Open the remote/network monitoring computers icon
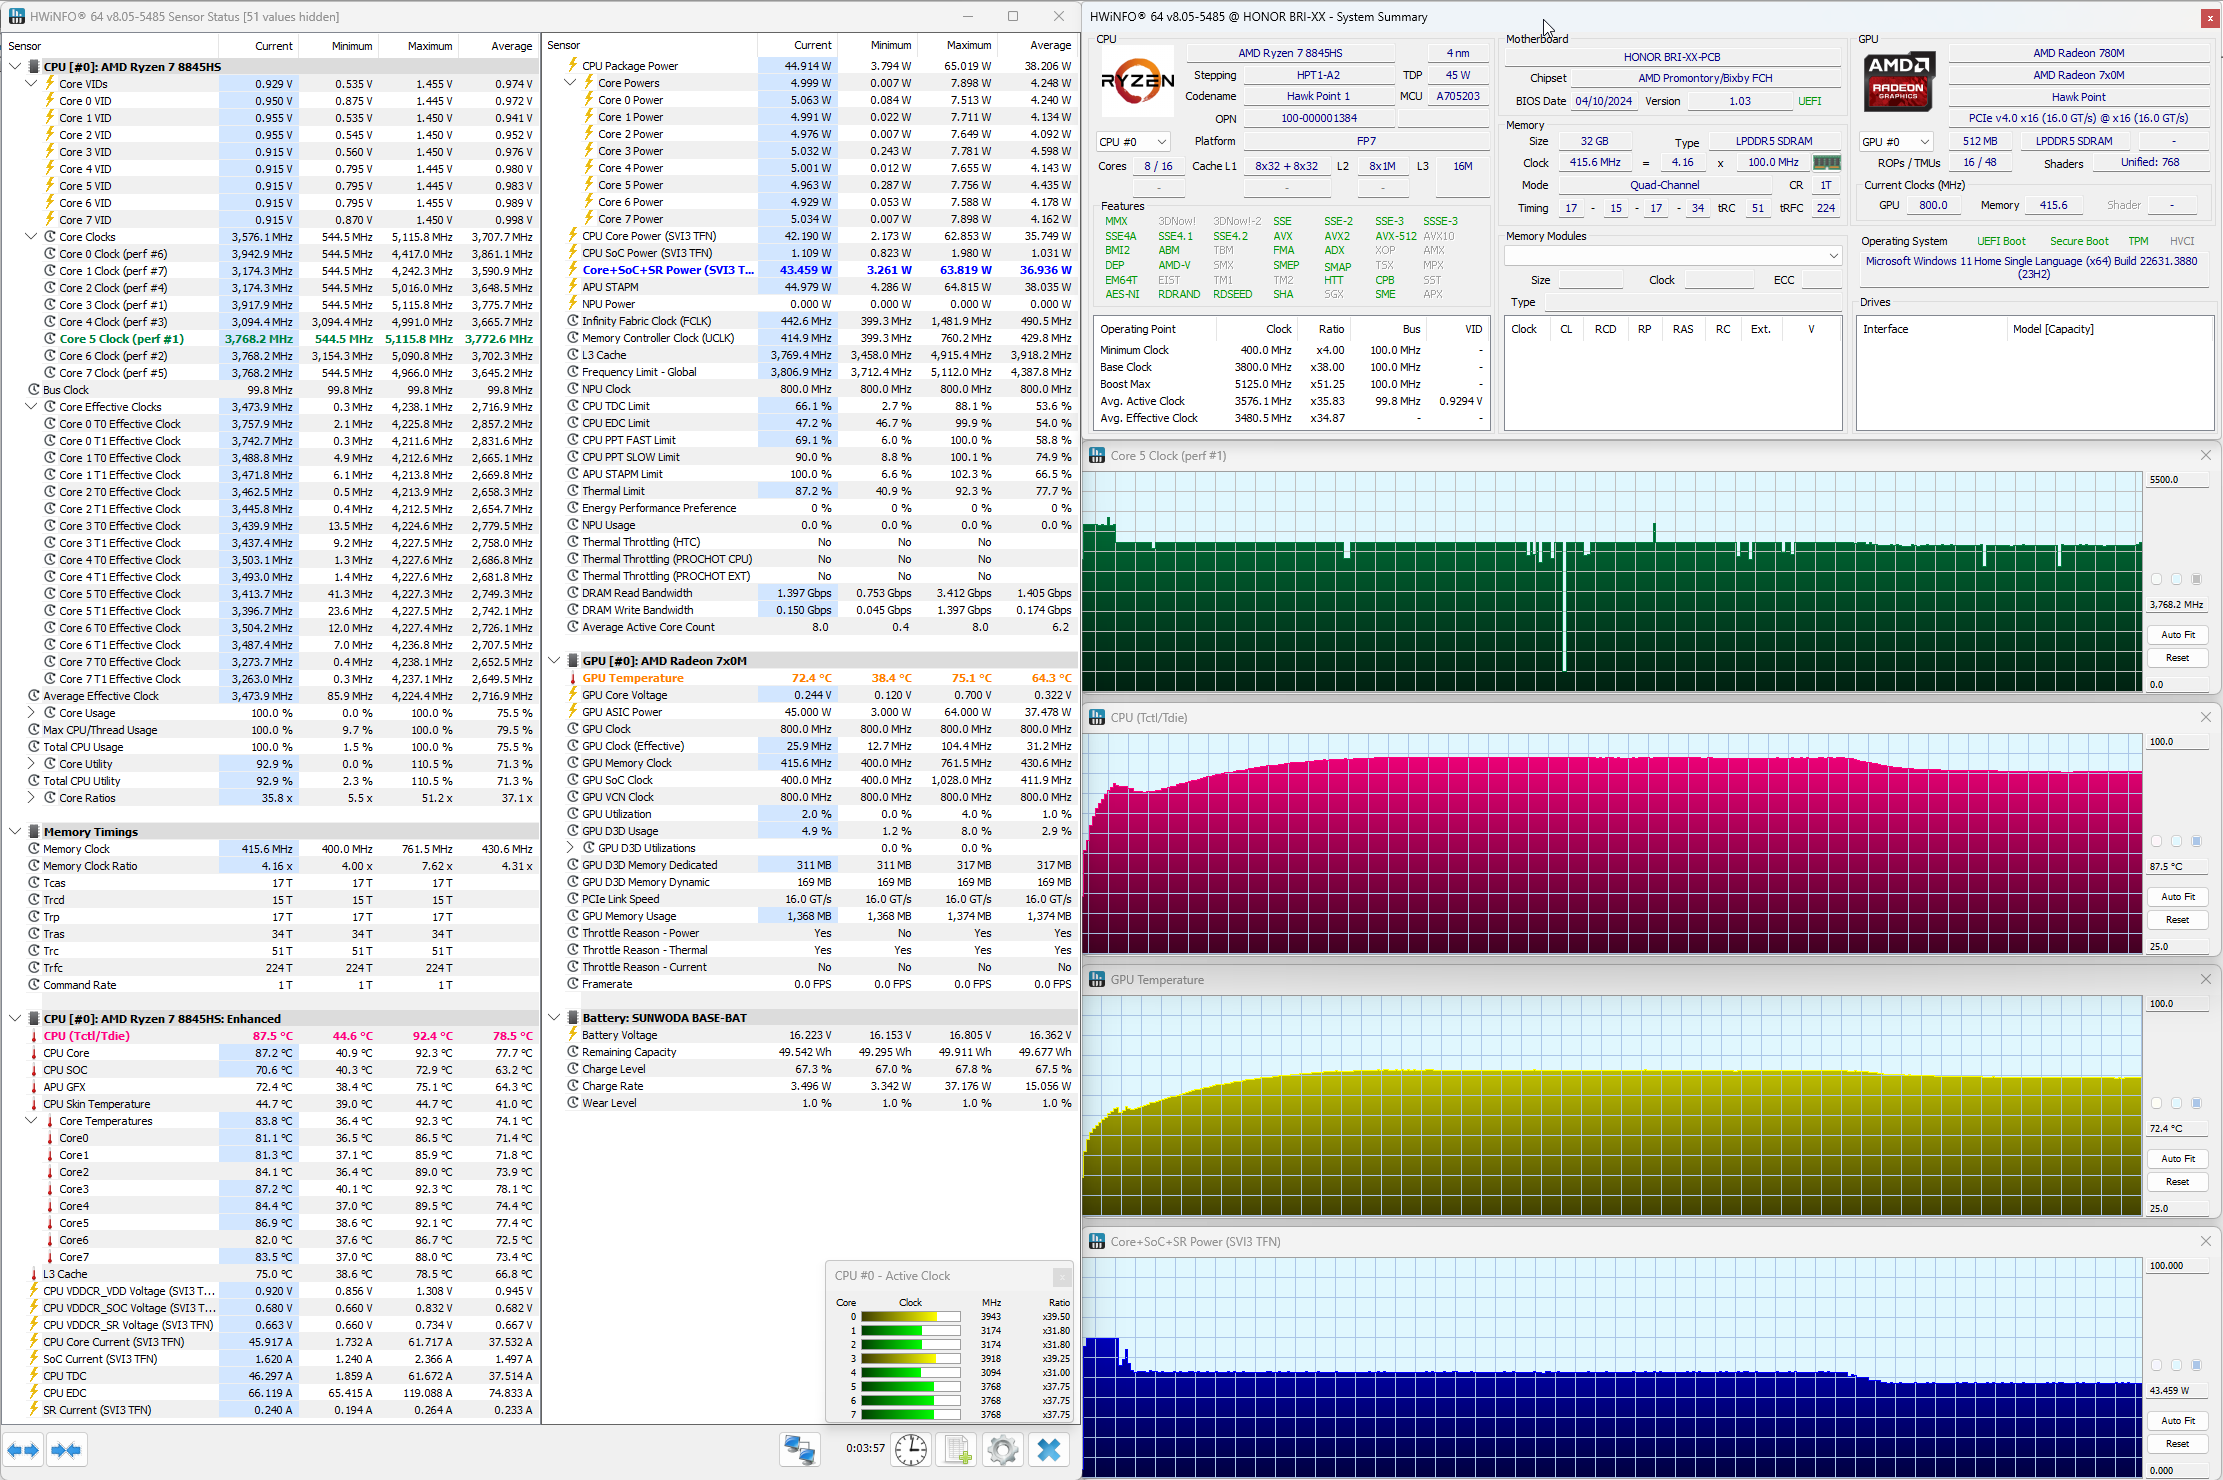This screenshot has height=1480, width=2223. [x=799, y=1449]
